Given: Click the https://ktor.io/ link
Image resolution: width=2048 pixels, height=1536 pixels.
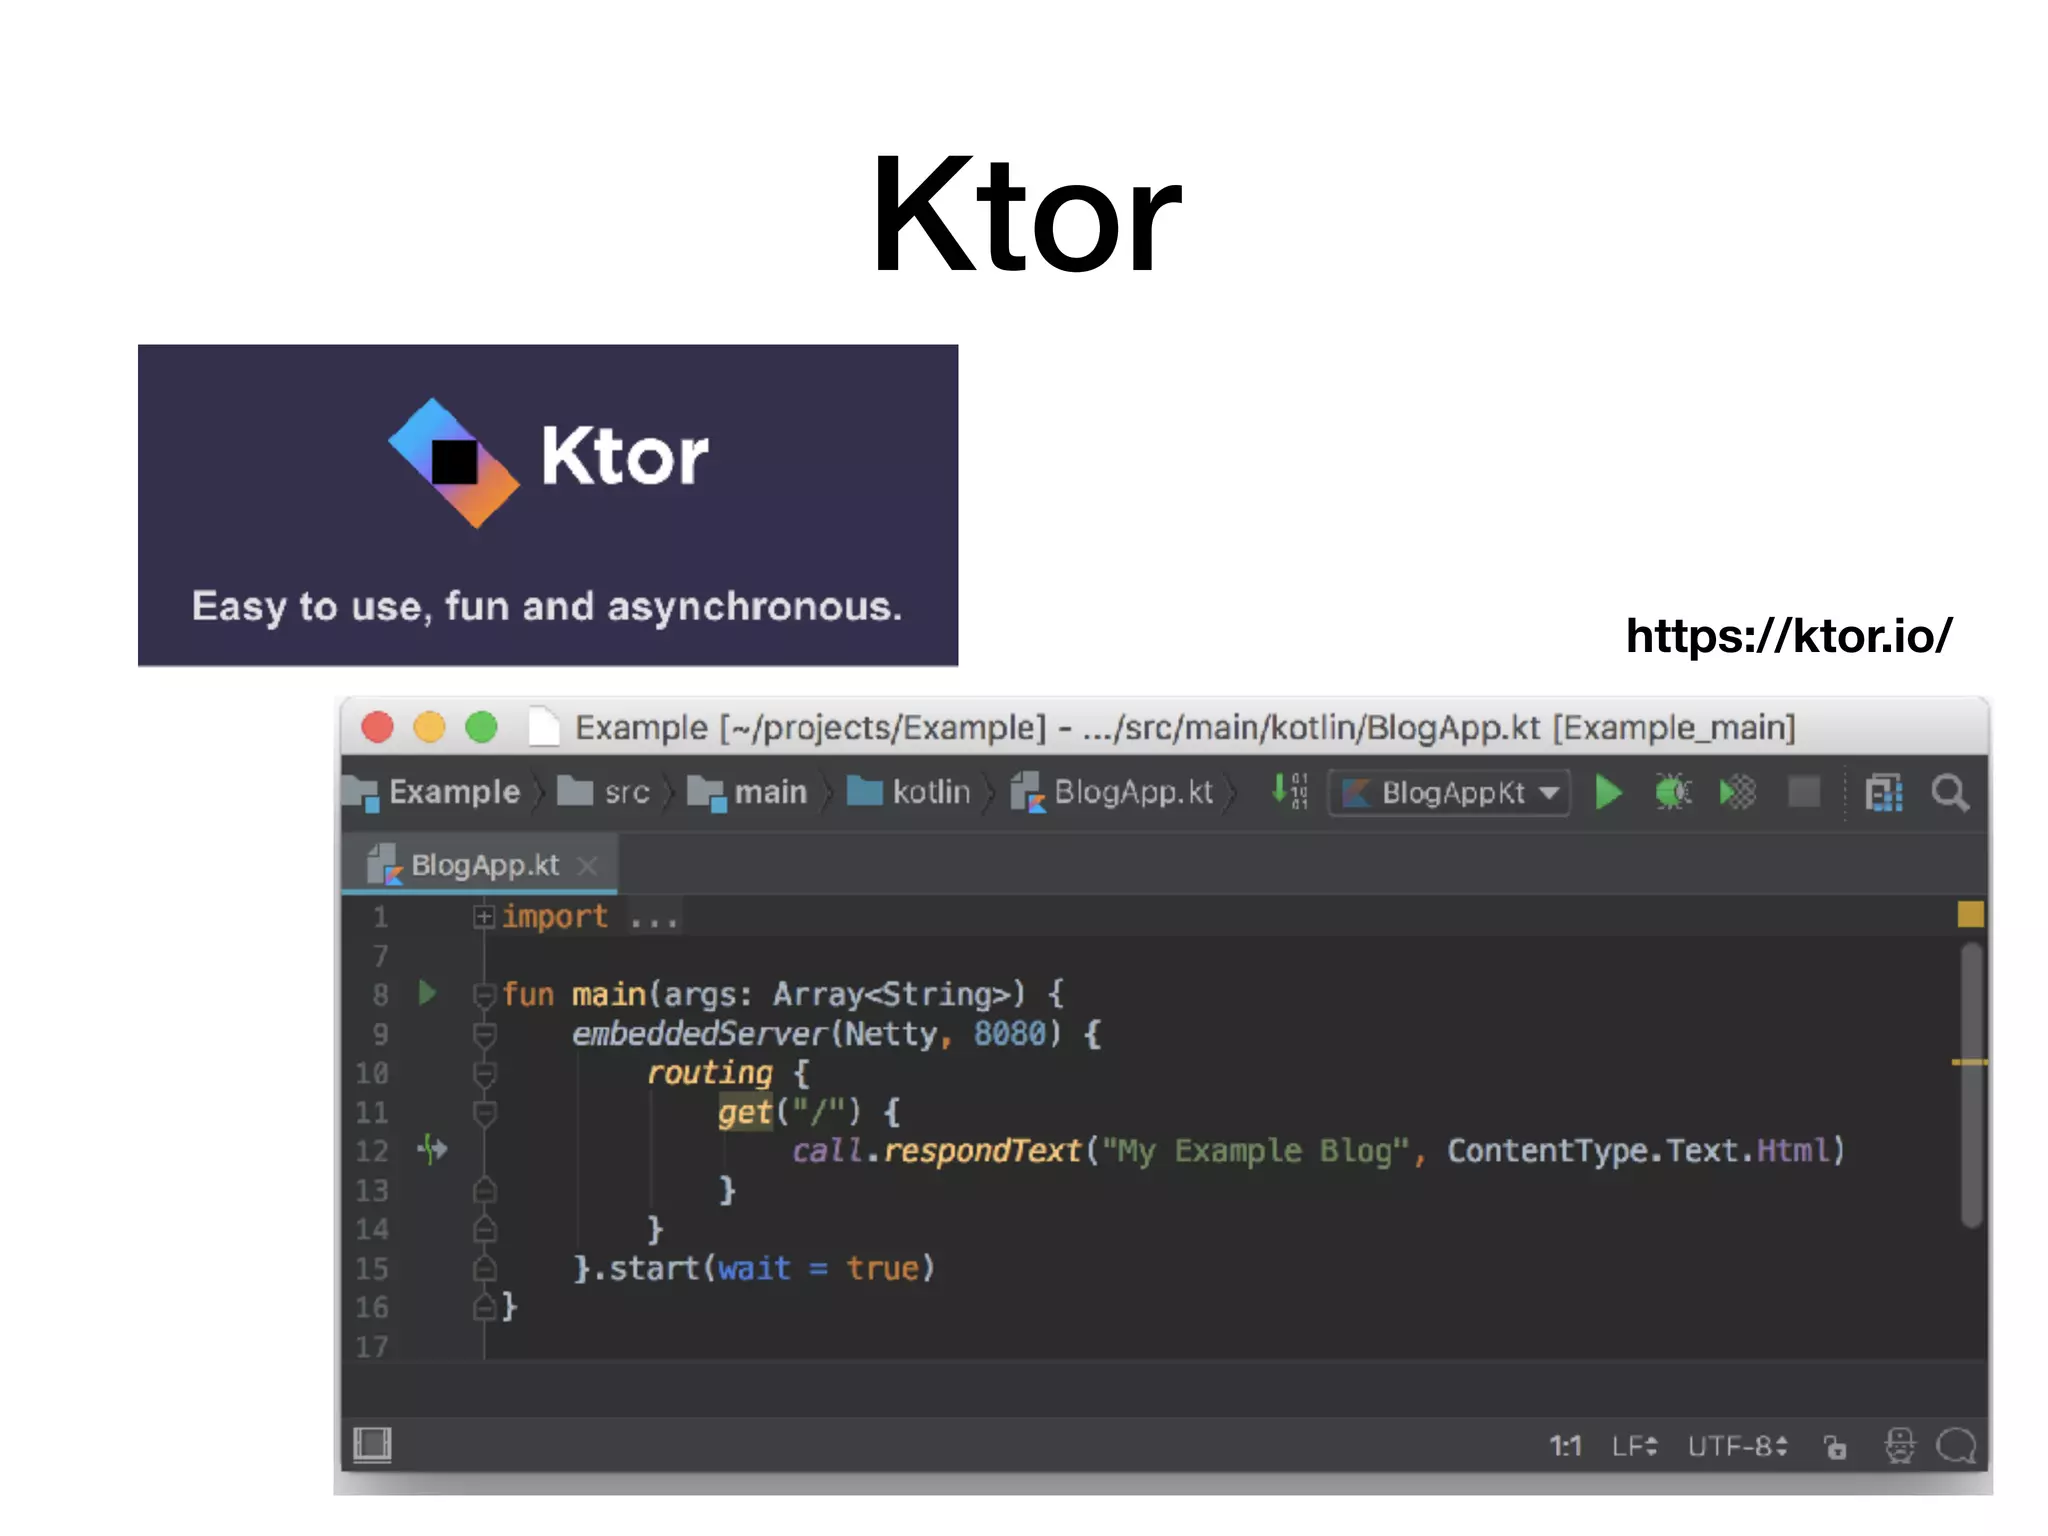Looking at the screenshot, I should pyautogui.click(x=1788, y=636).
